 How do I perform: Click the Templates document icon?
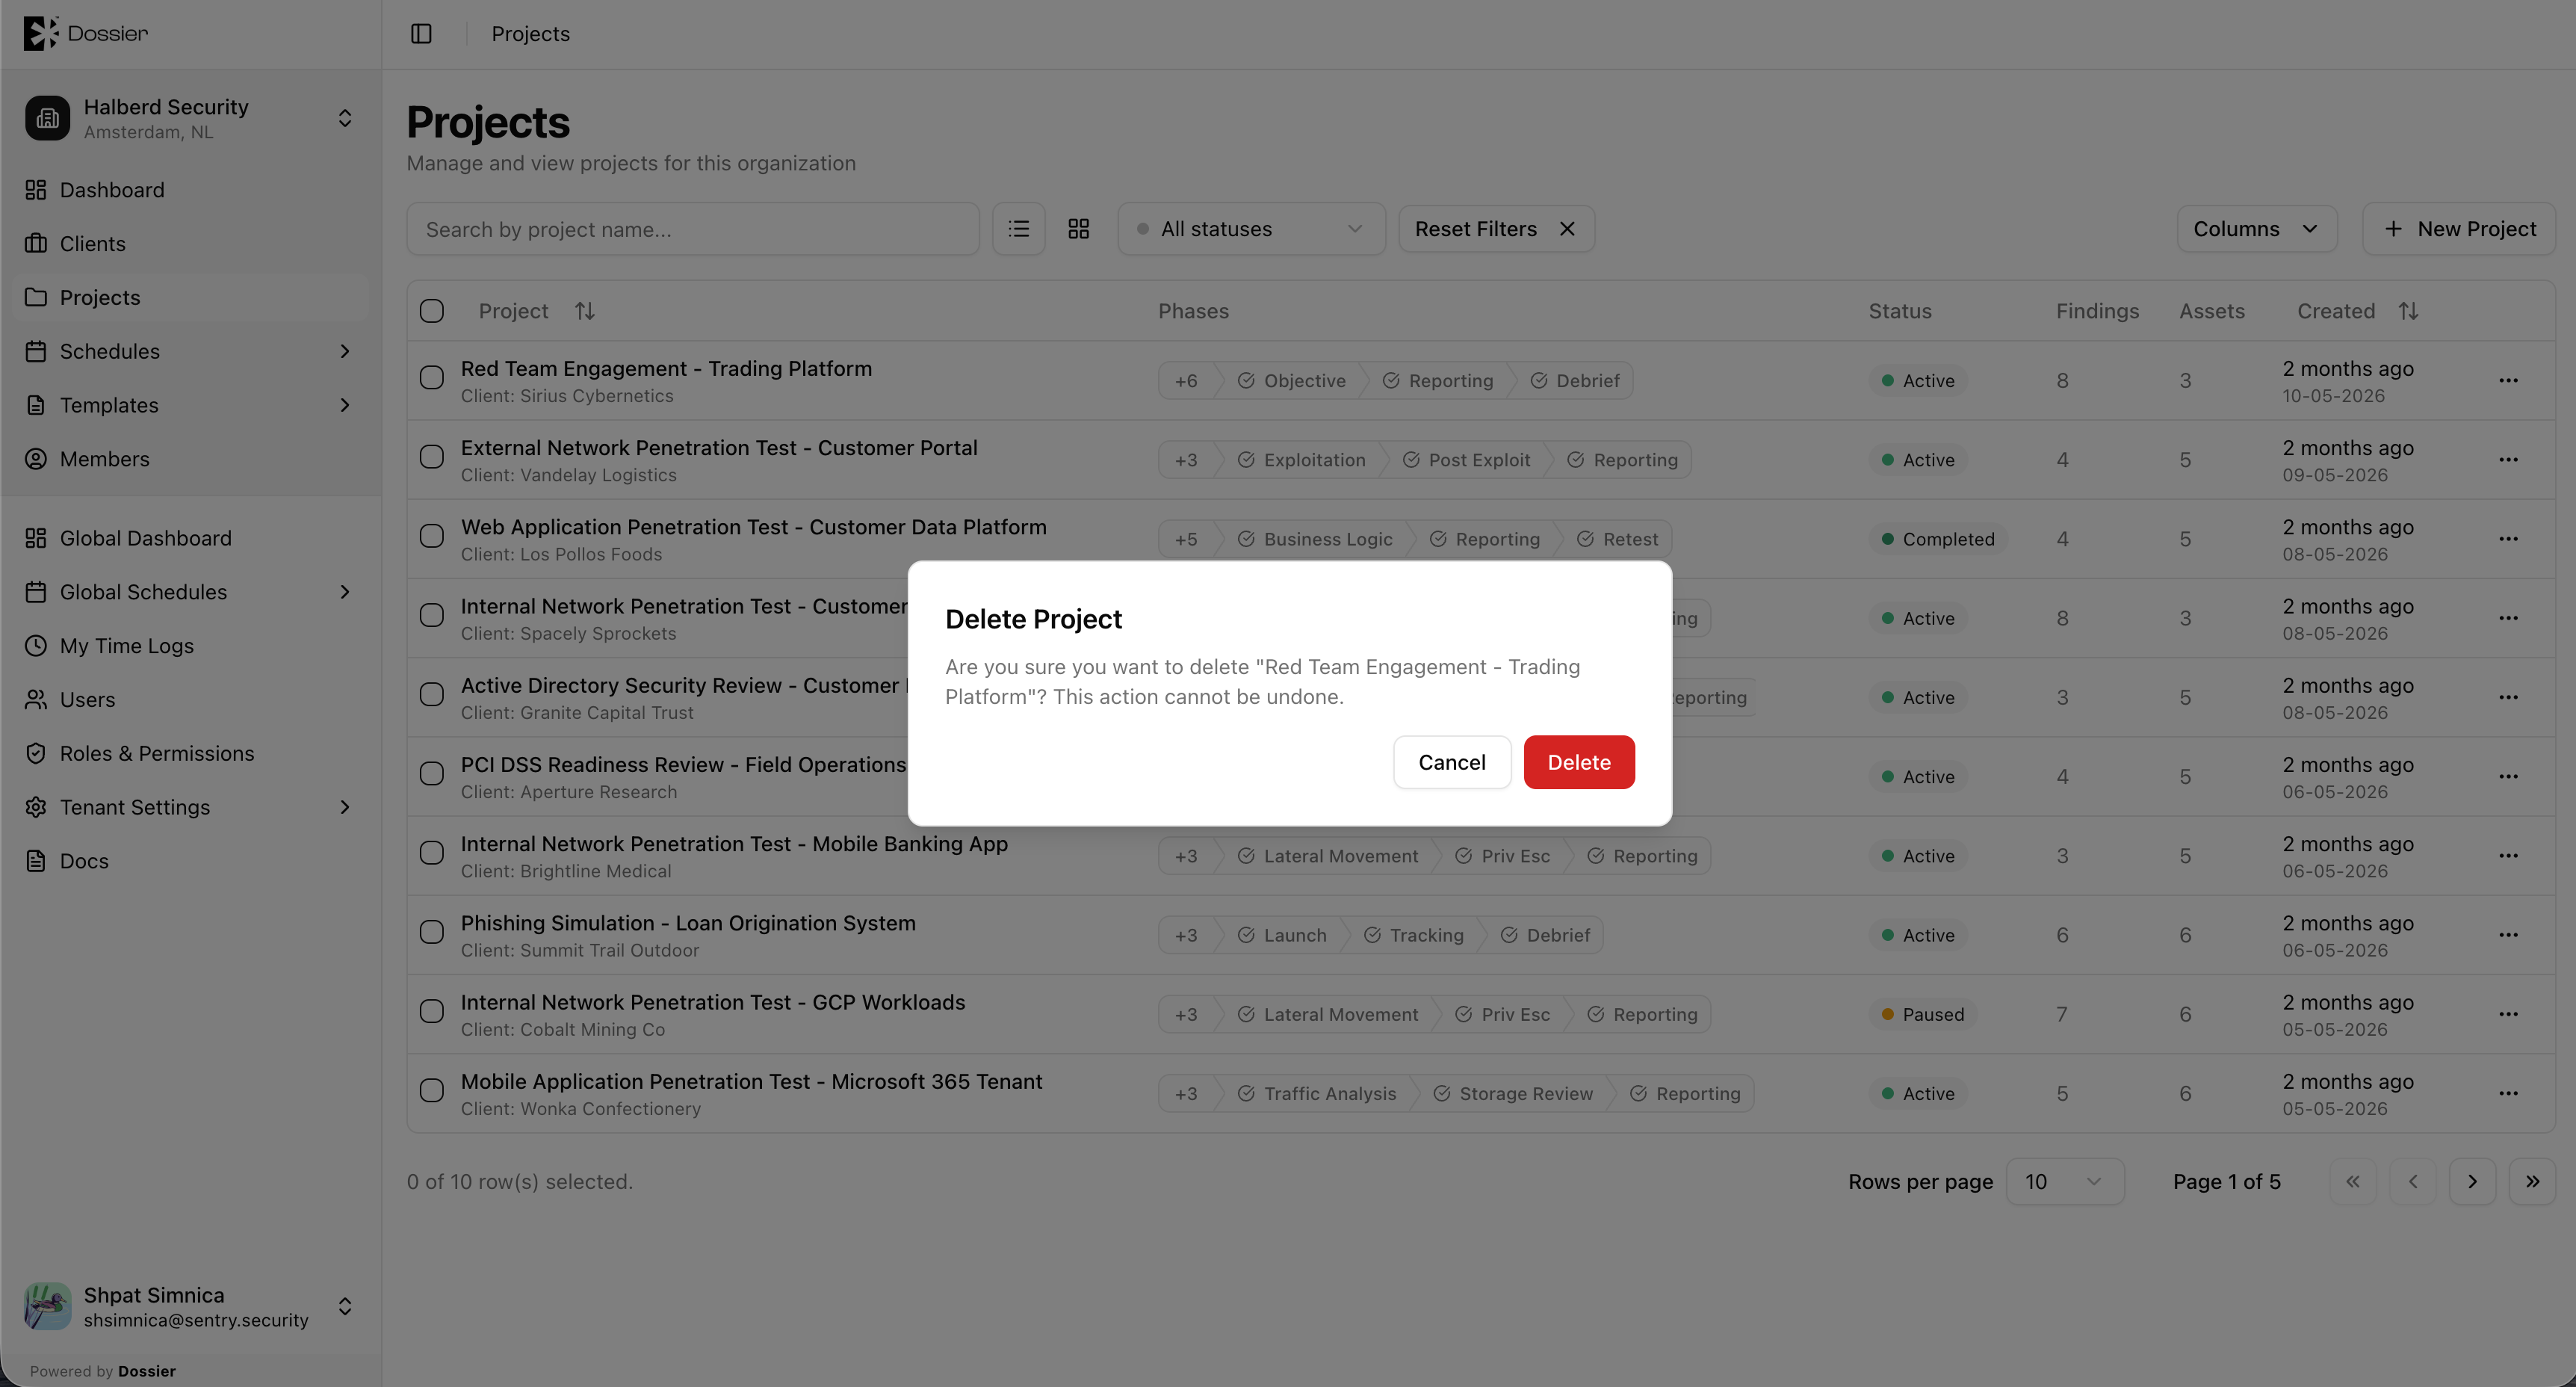(36, 405)
